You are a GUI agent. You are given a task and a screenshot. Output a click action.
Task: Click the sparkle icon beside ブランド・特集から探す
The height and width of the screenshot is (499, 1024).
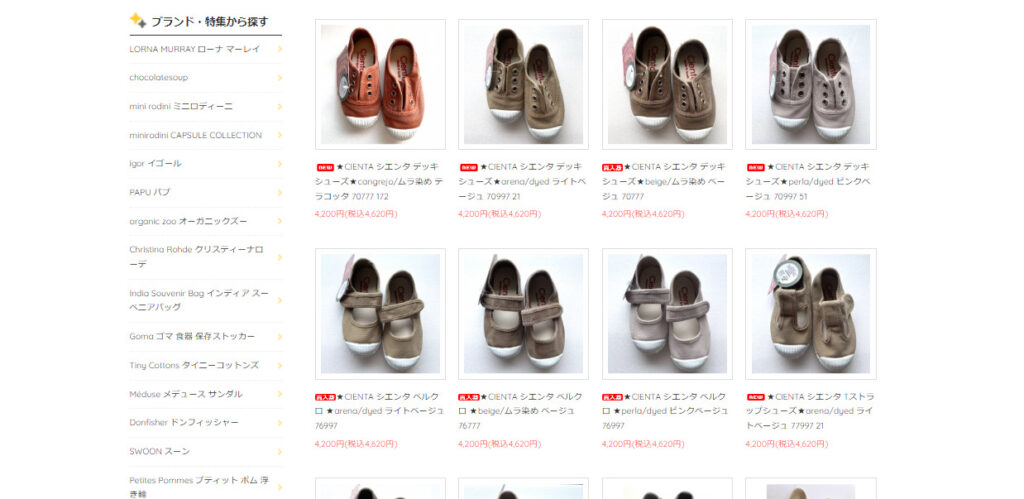137,20
